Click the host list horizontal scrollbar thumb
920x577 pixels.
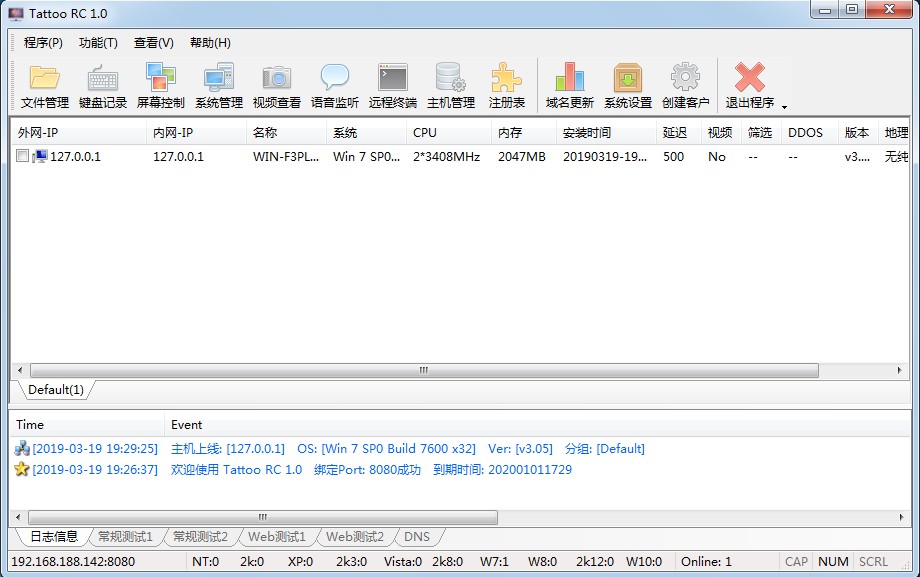(424, 370)
